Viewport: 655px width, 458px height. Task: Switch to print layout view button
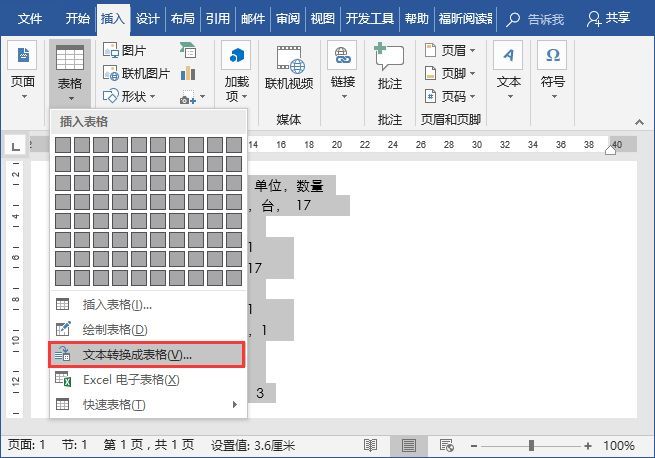[409, 445]
